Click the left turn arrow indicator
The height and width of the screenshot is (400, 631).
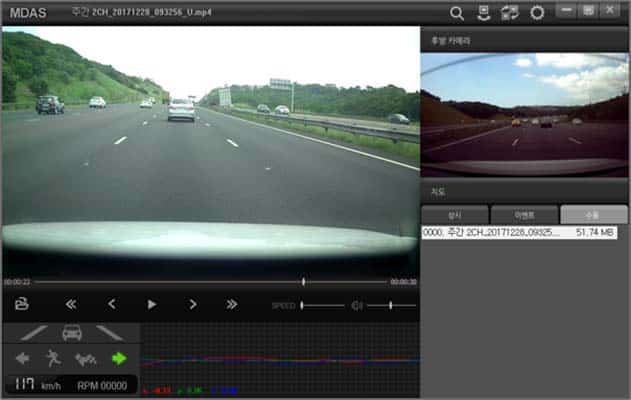point(23,358)
